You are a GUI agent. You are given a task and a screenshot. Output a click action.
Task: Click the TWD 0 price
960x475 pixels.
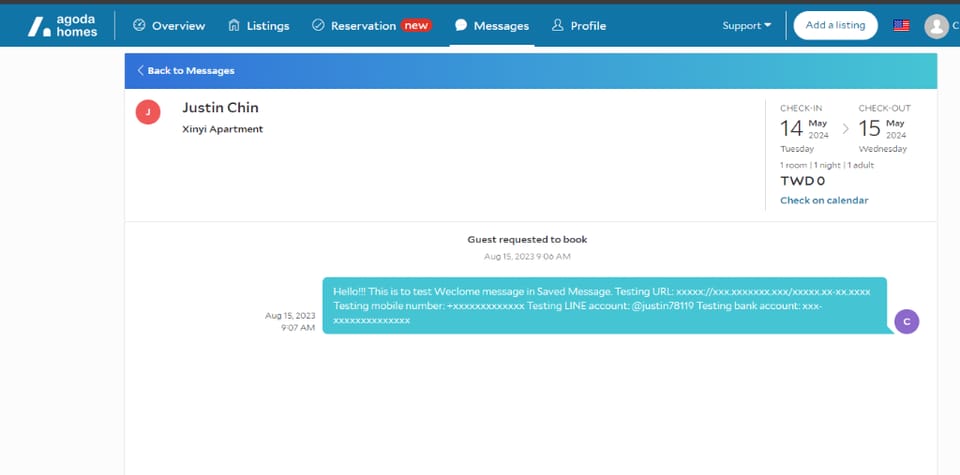[x=802, y=181]
